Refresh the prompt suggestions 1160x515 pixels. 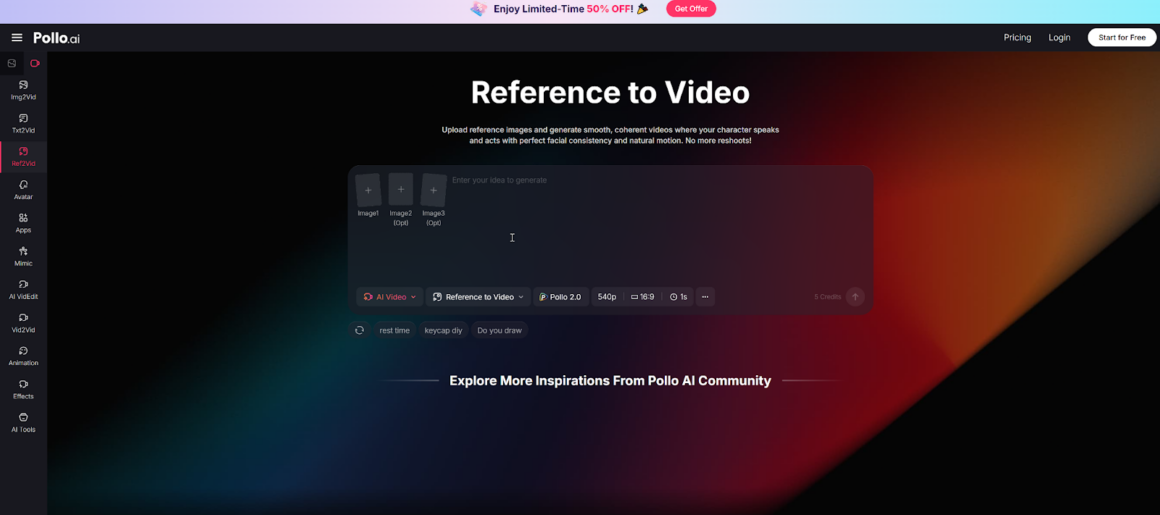click(359, 330)
